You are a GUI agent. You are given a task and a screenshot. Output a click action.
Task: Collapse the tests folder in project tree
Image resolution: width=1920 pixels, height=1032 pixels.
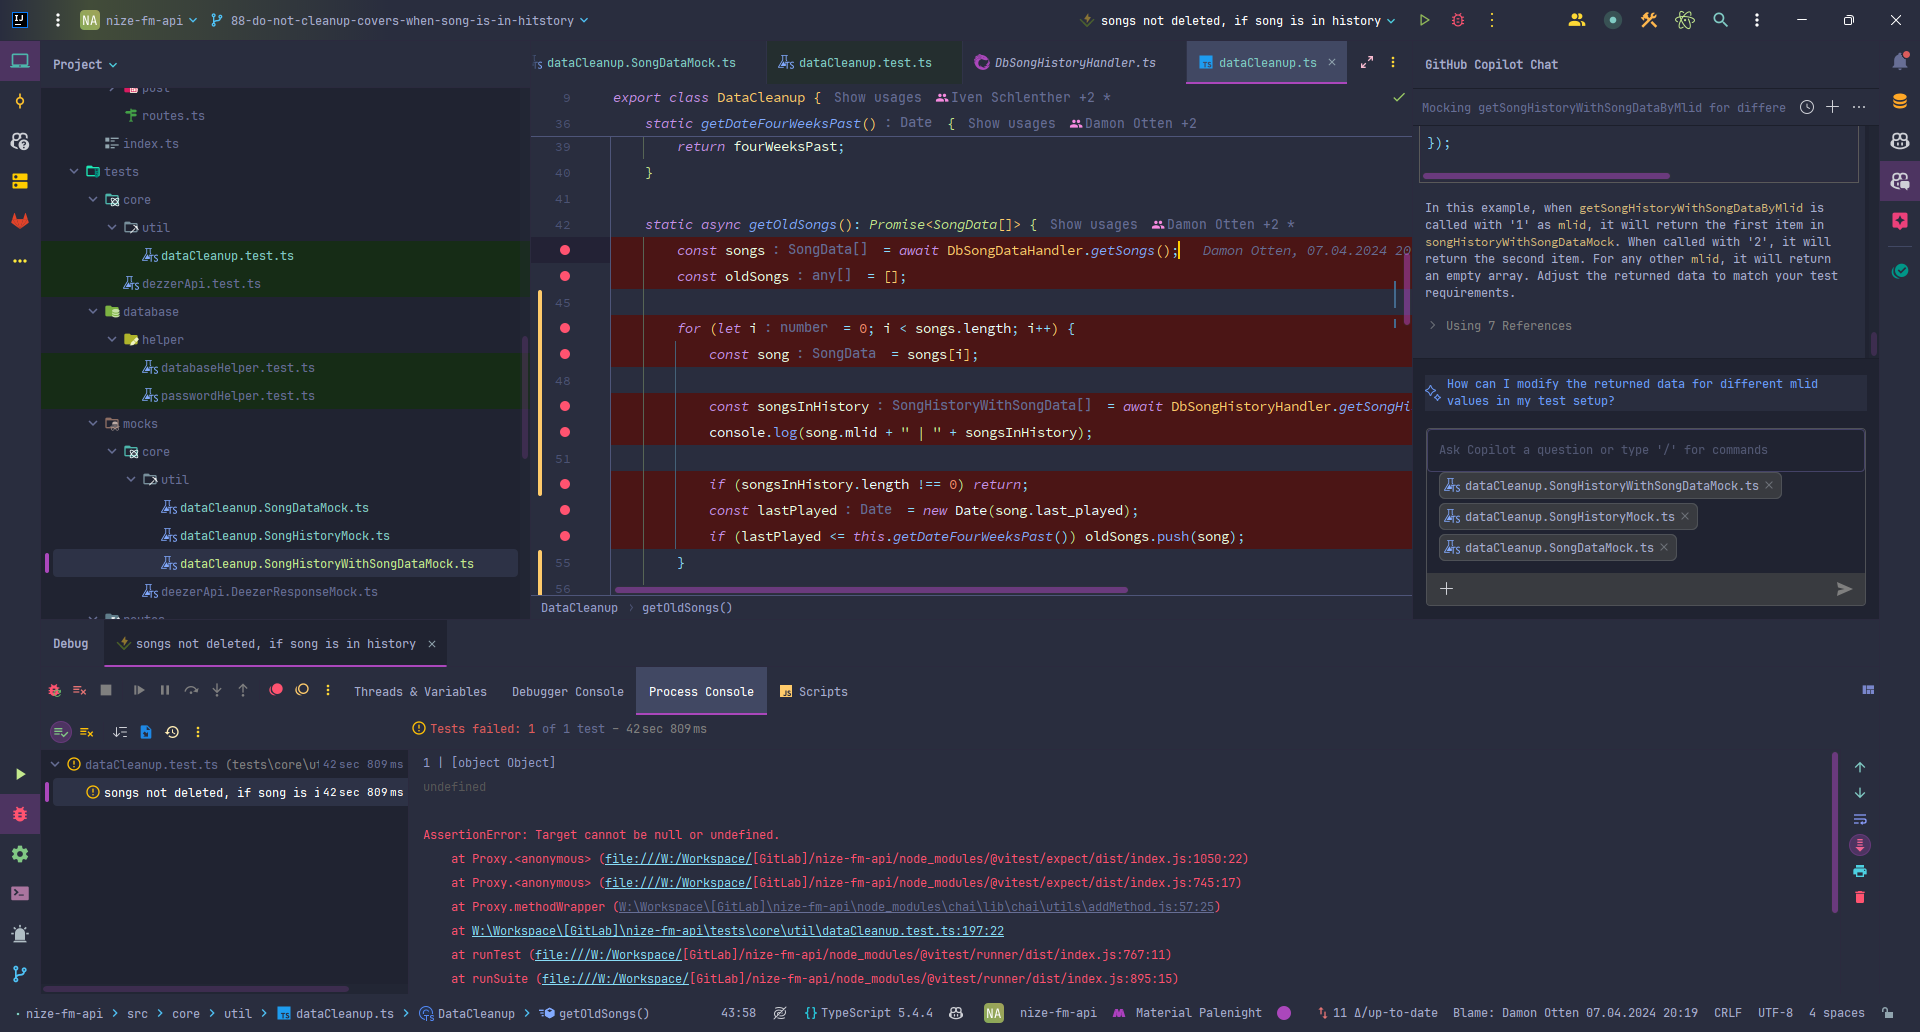pyautogui.click(x=74, y=172)
